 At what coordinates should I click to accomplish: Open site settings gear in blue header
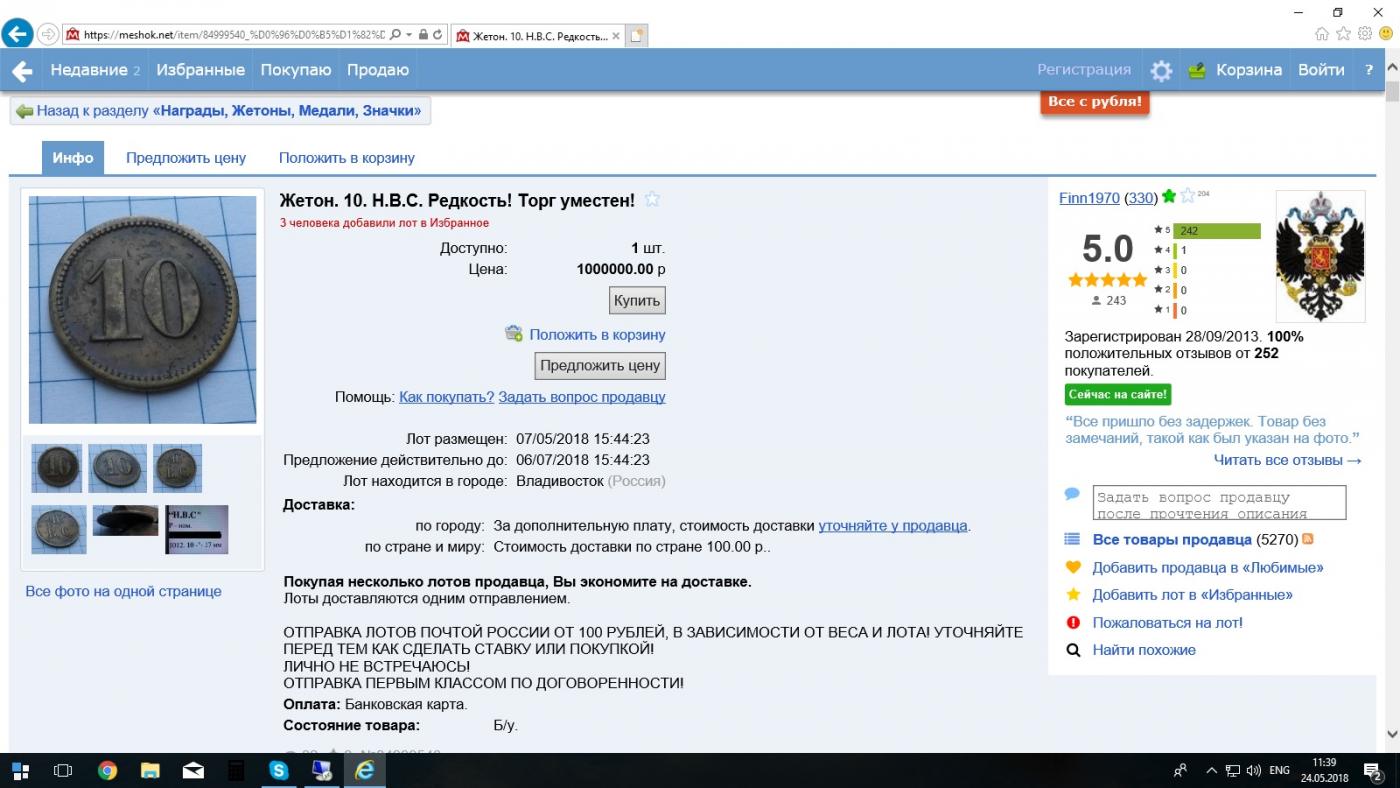[1161, 71]
